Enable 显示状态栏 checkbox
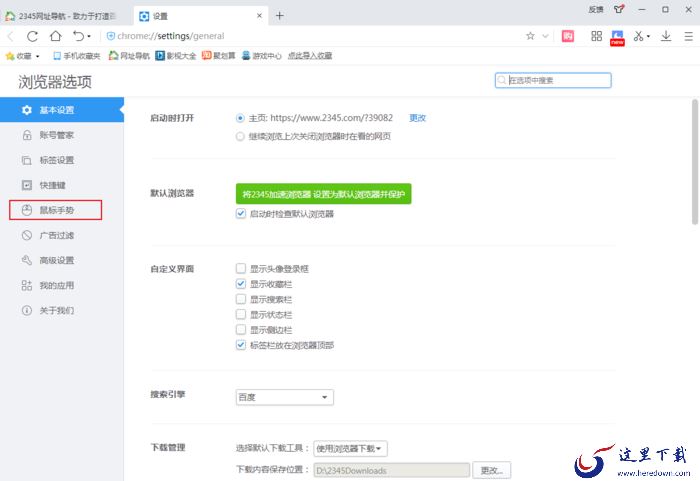Screen dimensions: 700x481 (241, 314)
